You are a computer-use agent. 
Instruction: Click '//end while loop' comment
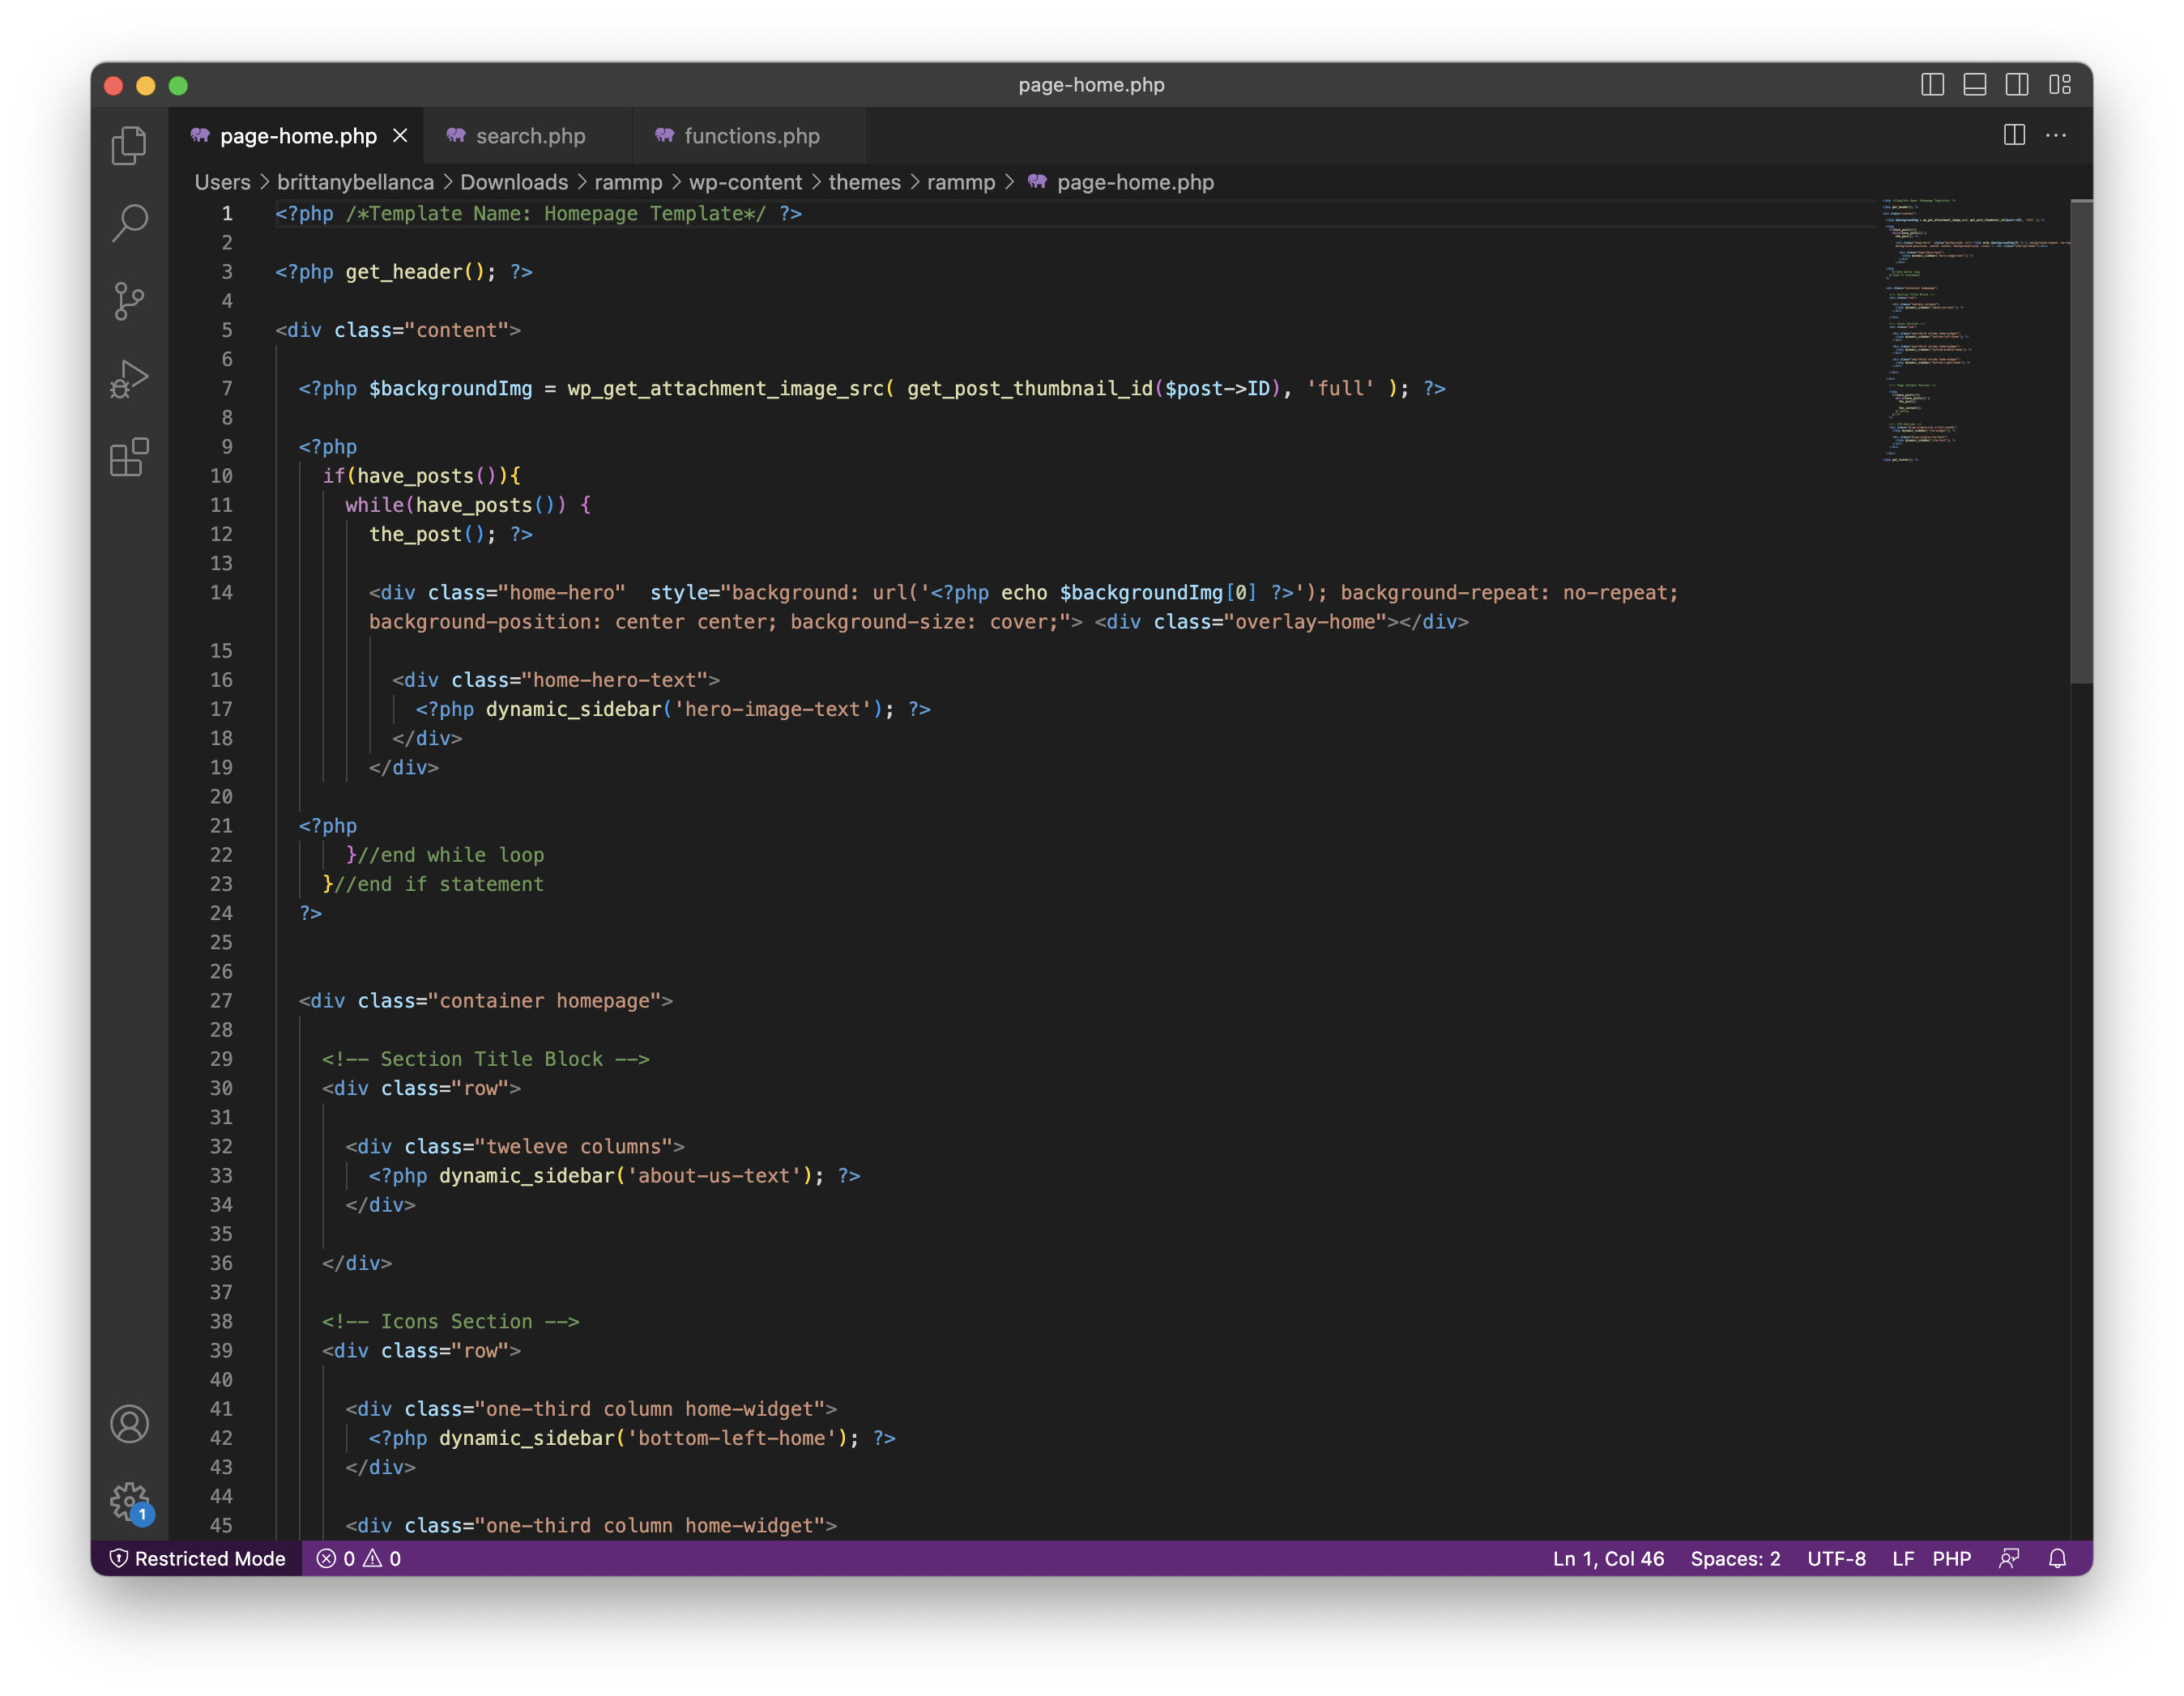(450, 855)
